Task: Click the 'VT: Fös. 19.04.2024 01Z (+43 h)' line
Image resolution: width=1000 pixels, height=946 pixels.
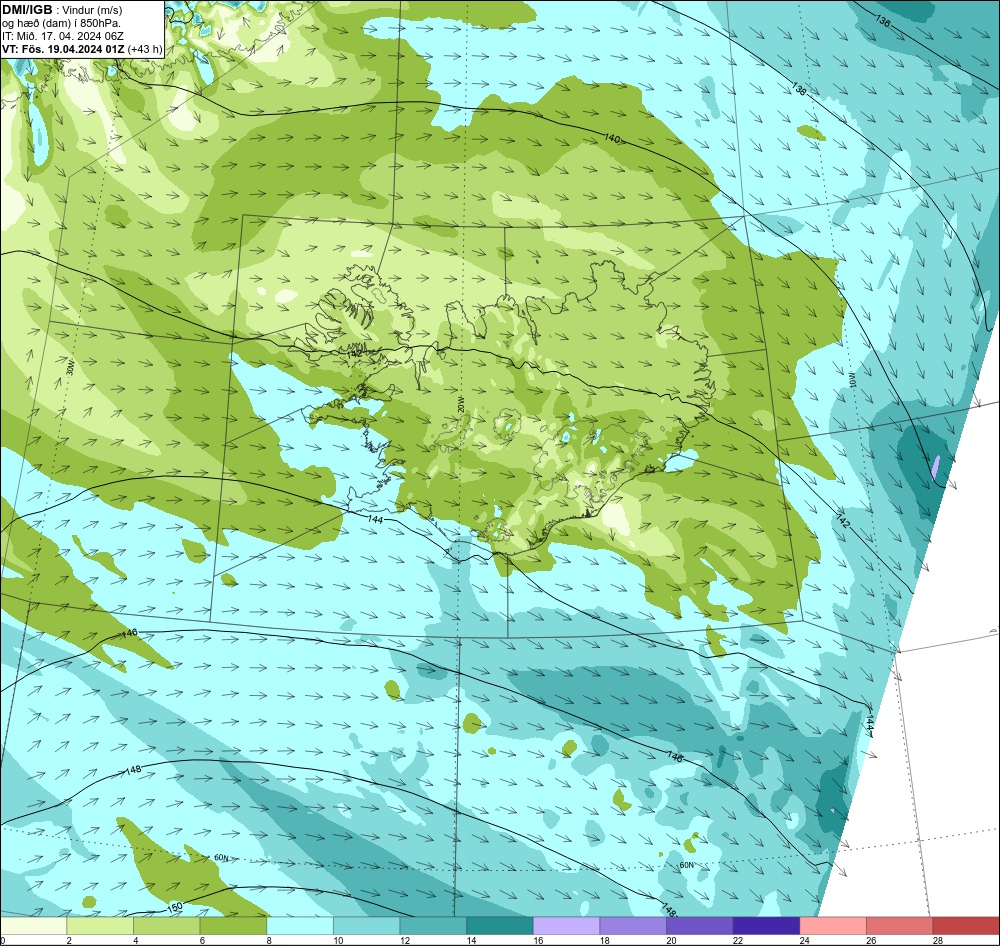Action: point(82,49)
